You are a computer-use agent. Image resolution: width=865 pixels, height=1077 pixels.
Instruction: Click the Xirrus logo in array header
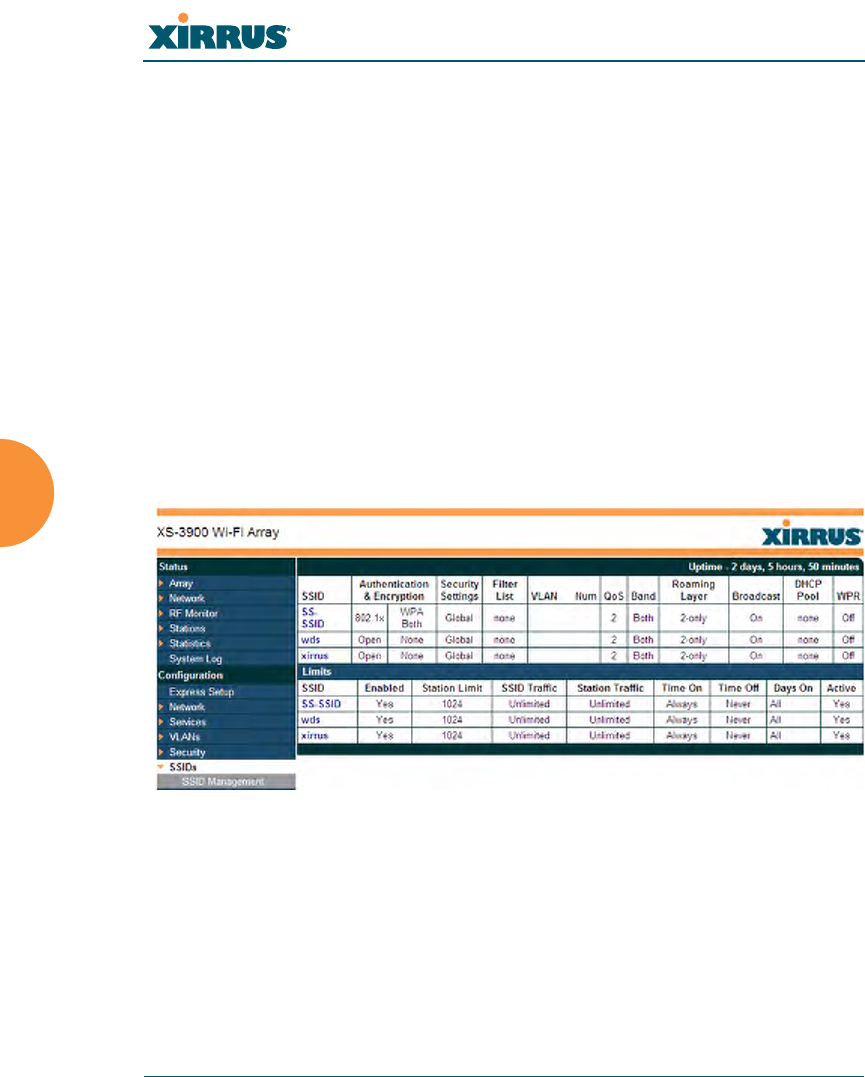(x=812, y=534)
